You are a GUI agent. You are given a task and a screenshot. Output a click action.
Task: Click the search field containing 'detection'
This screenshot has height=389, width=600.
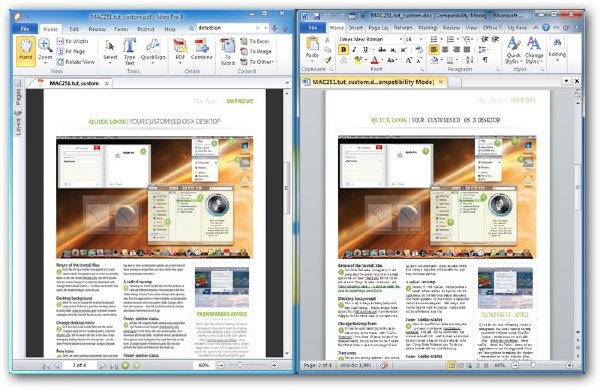(x=227, y=28)
